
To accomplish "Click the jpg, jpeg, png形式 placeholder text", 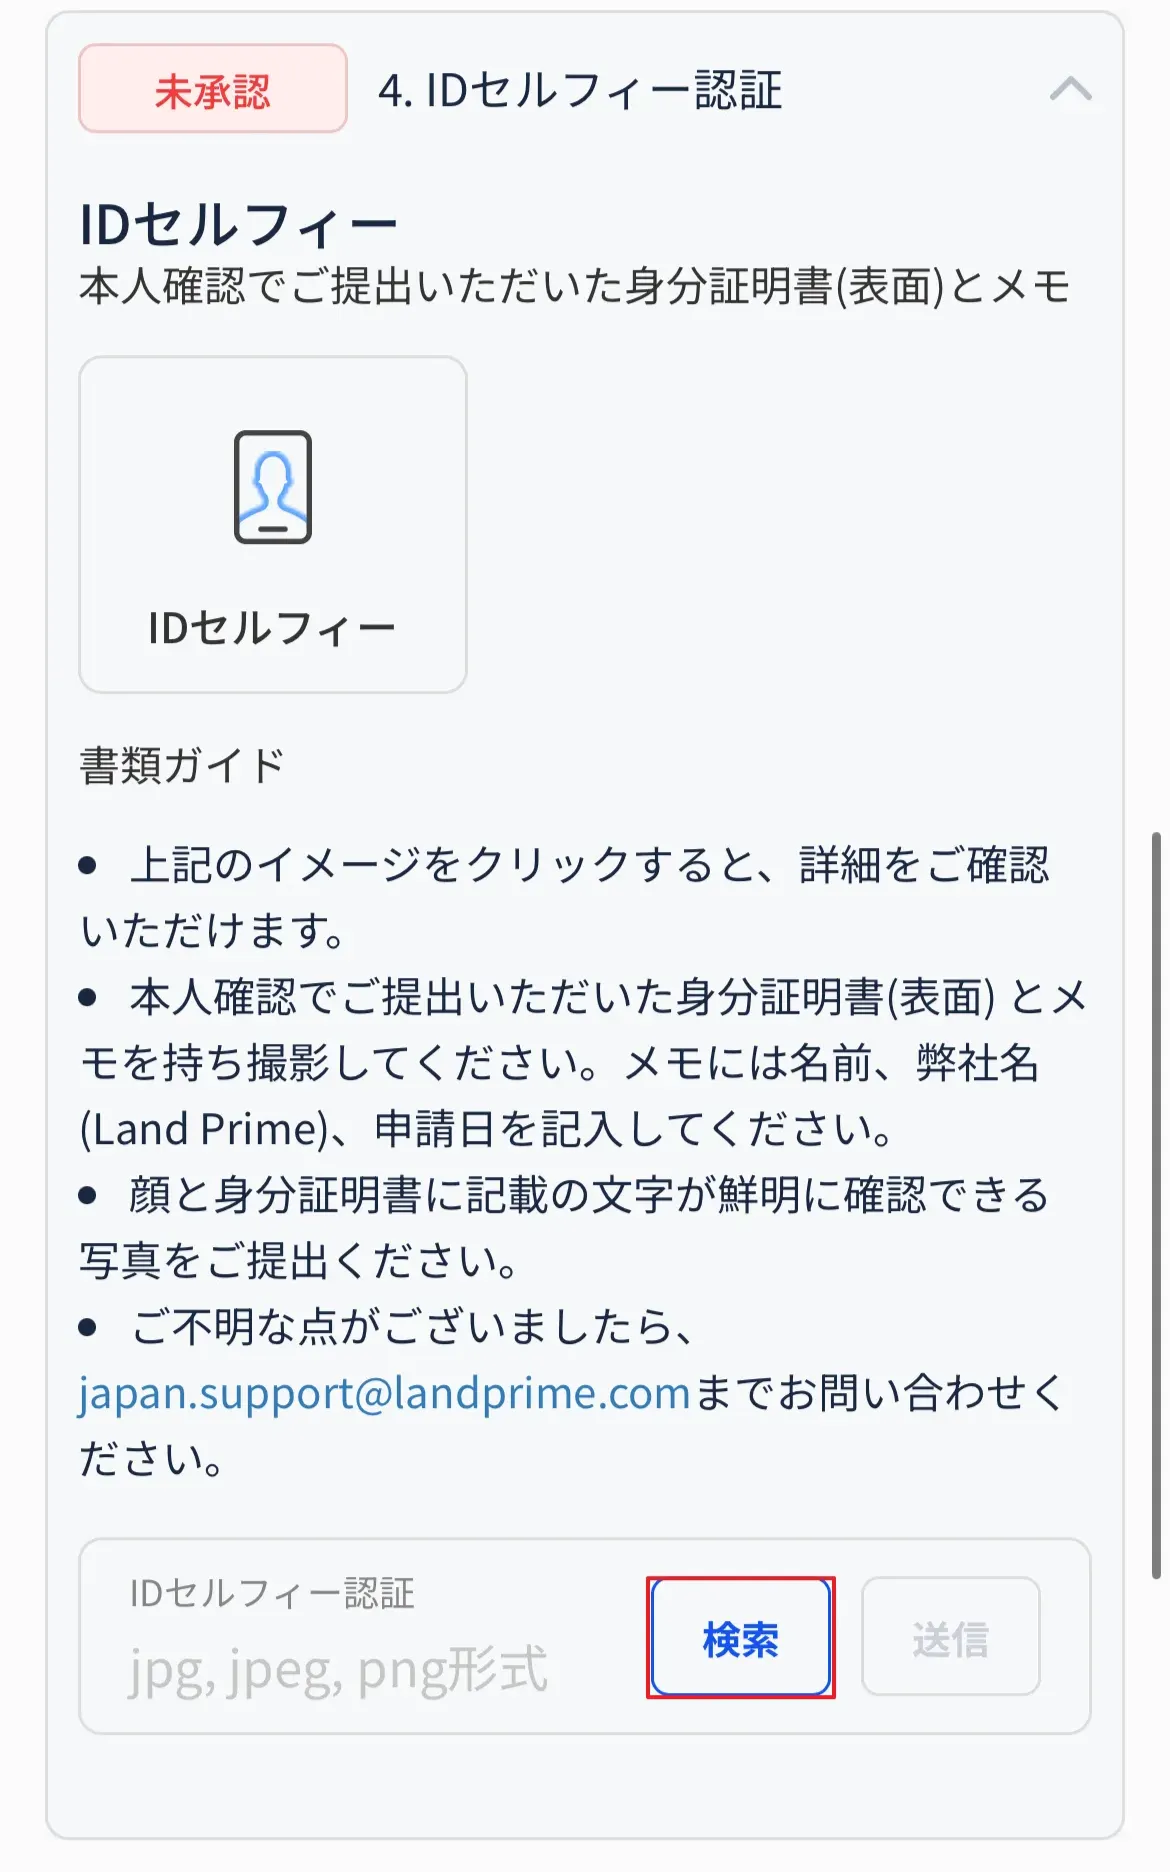I will [x=338, y=1669].
